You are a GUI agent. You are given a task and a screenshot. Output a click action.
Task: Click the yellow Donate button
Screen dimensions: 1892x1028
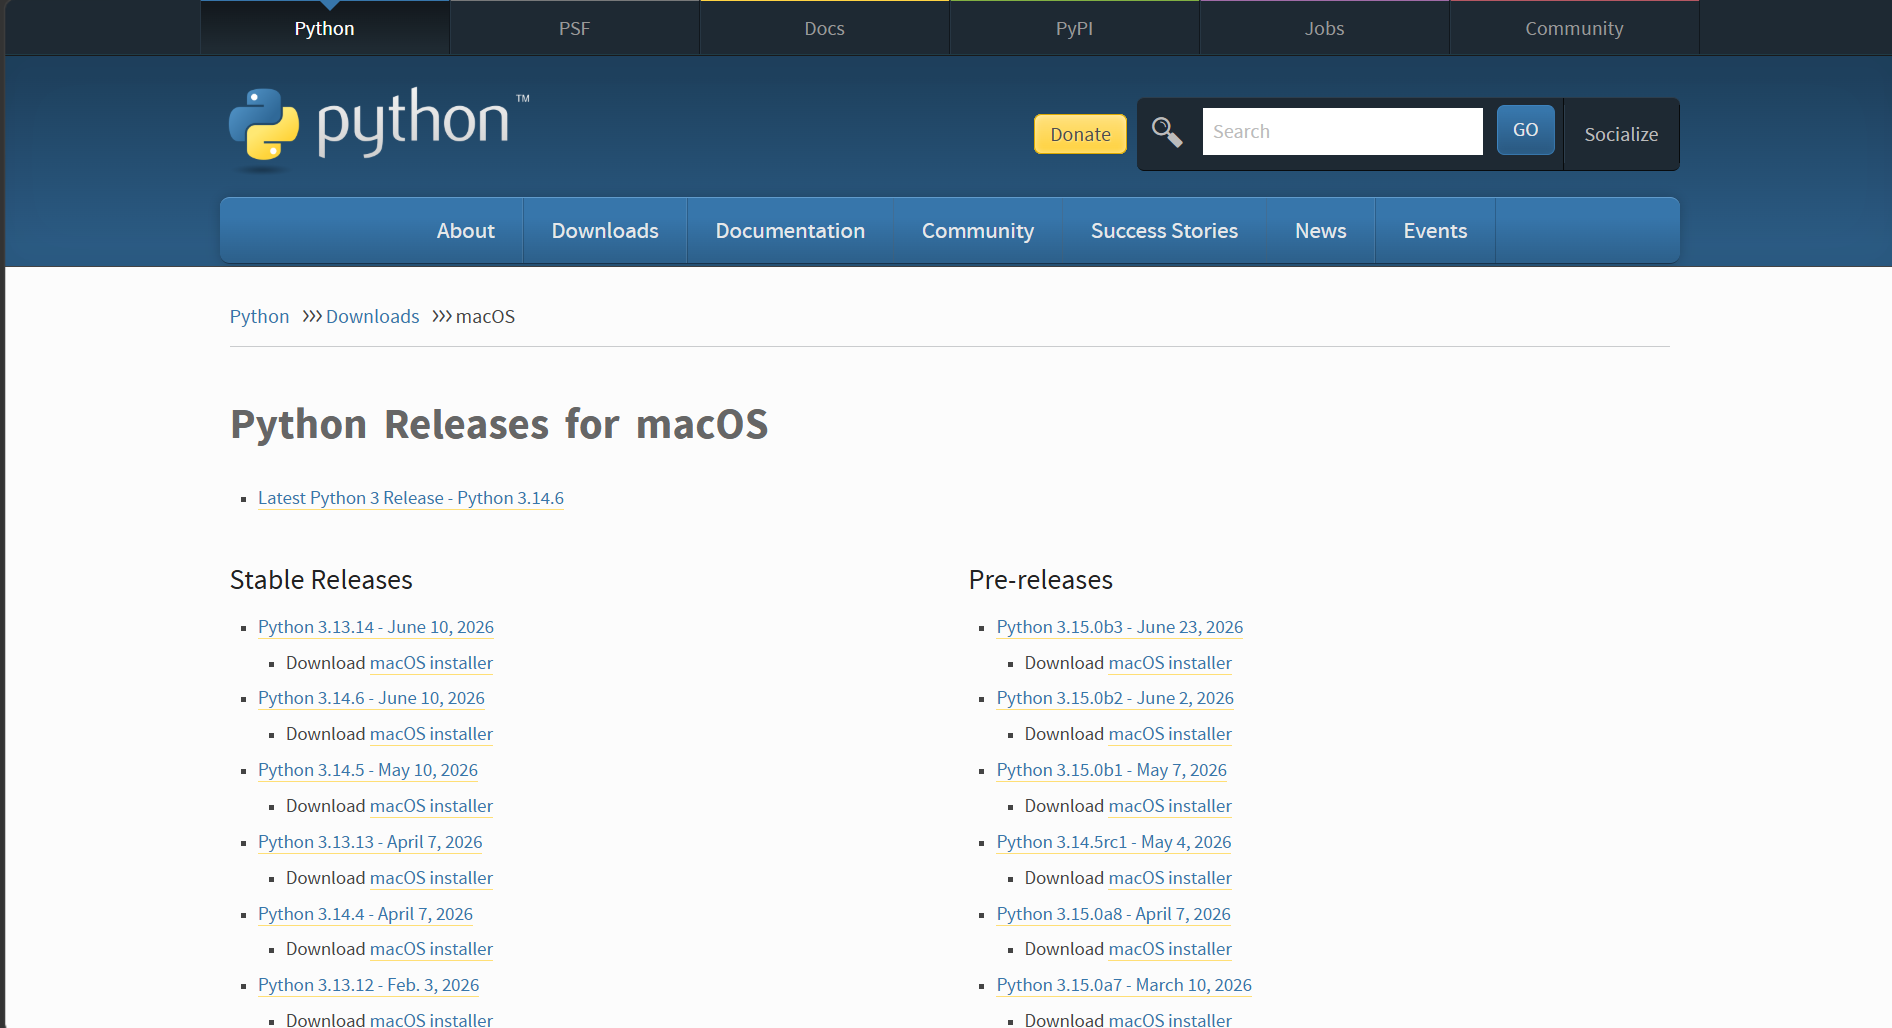pos(1080,134)
